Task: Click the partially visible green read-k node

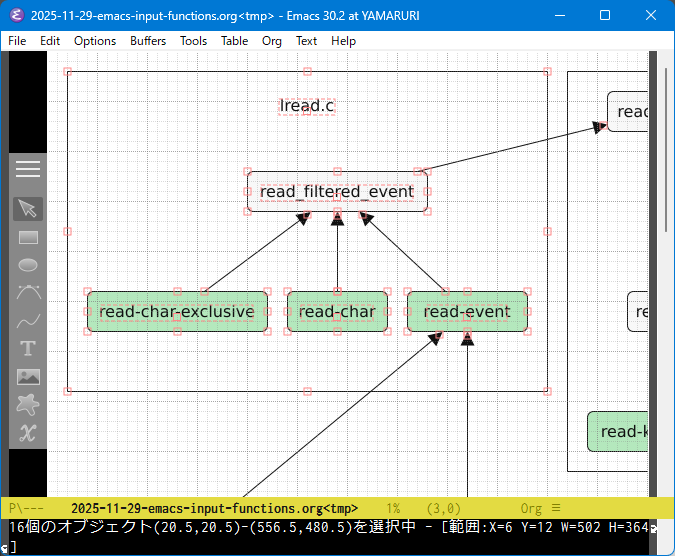Action: point(618,432)
